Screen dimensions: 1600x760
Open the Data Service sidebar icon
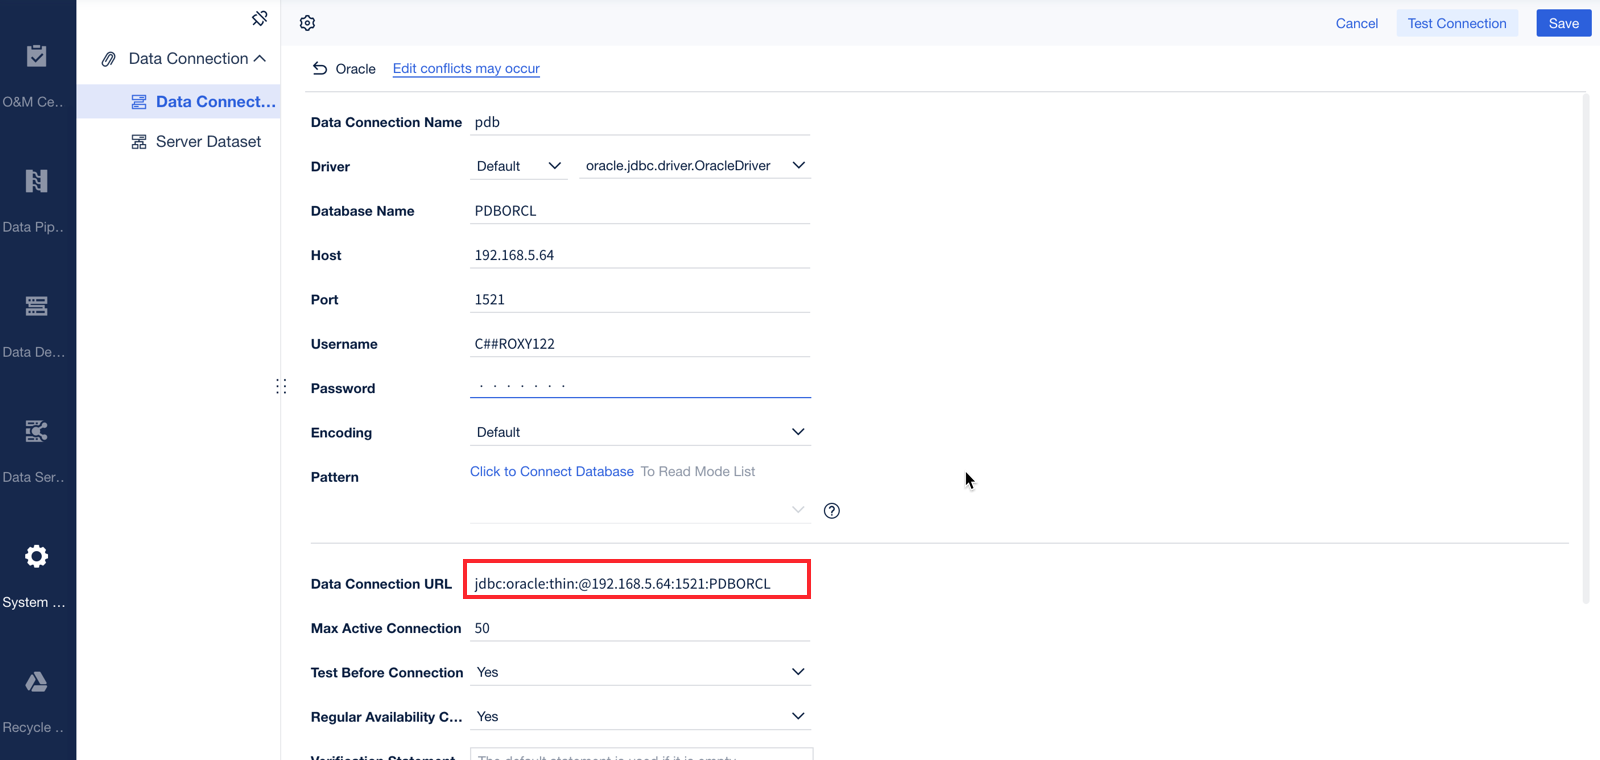(36, 431)
